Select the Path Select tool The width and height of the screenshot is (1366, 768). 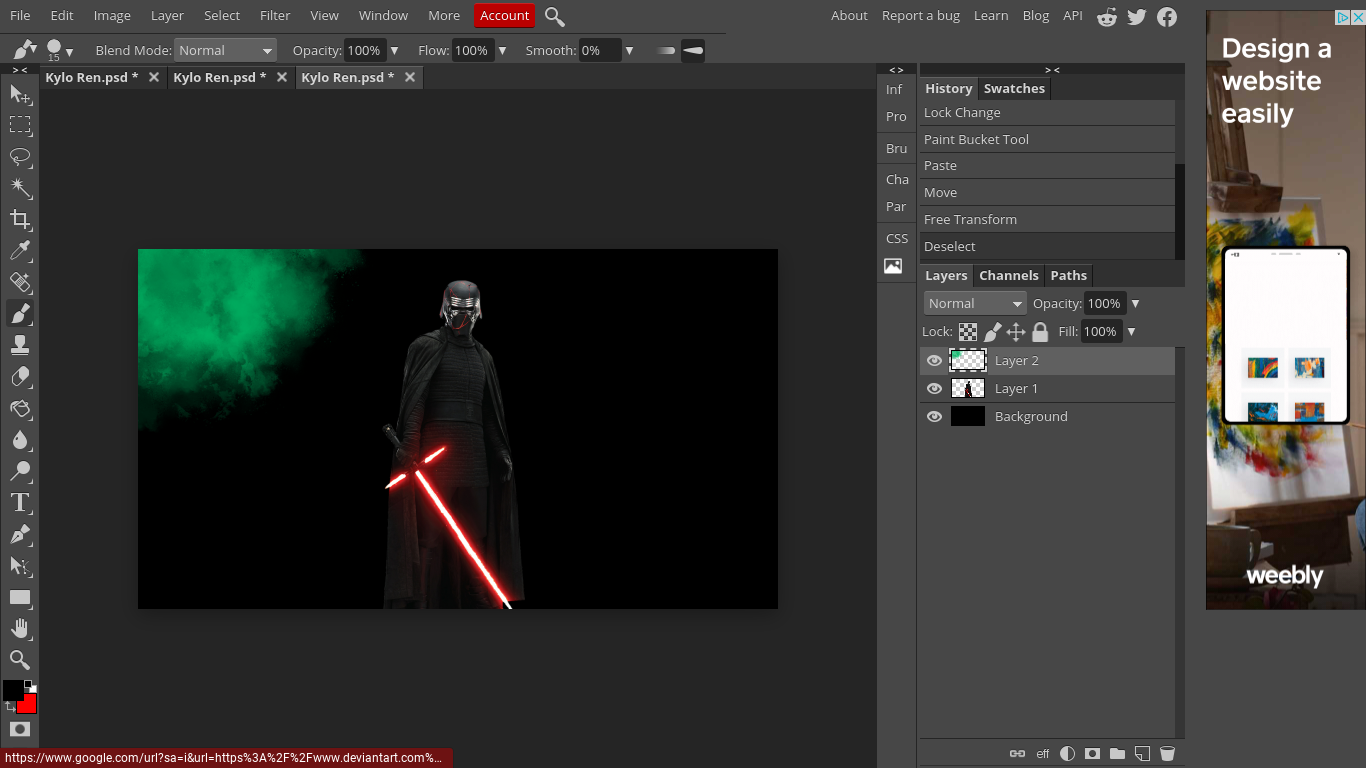click(x=20, y=566)
